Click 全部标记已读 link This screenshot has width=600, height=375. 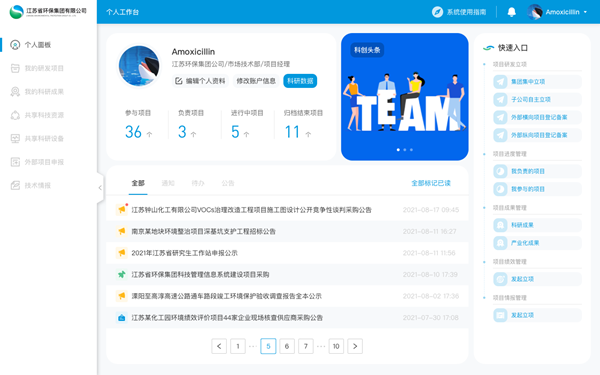(431, 183)
